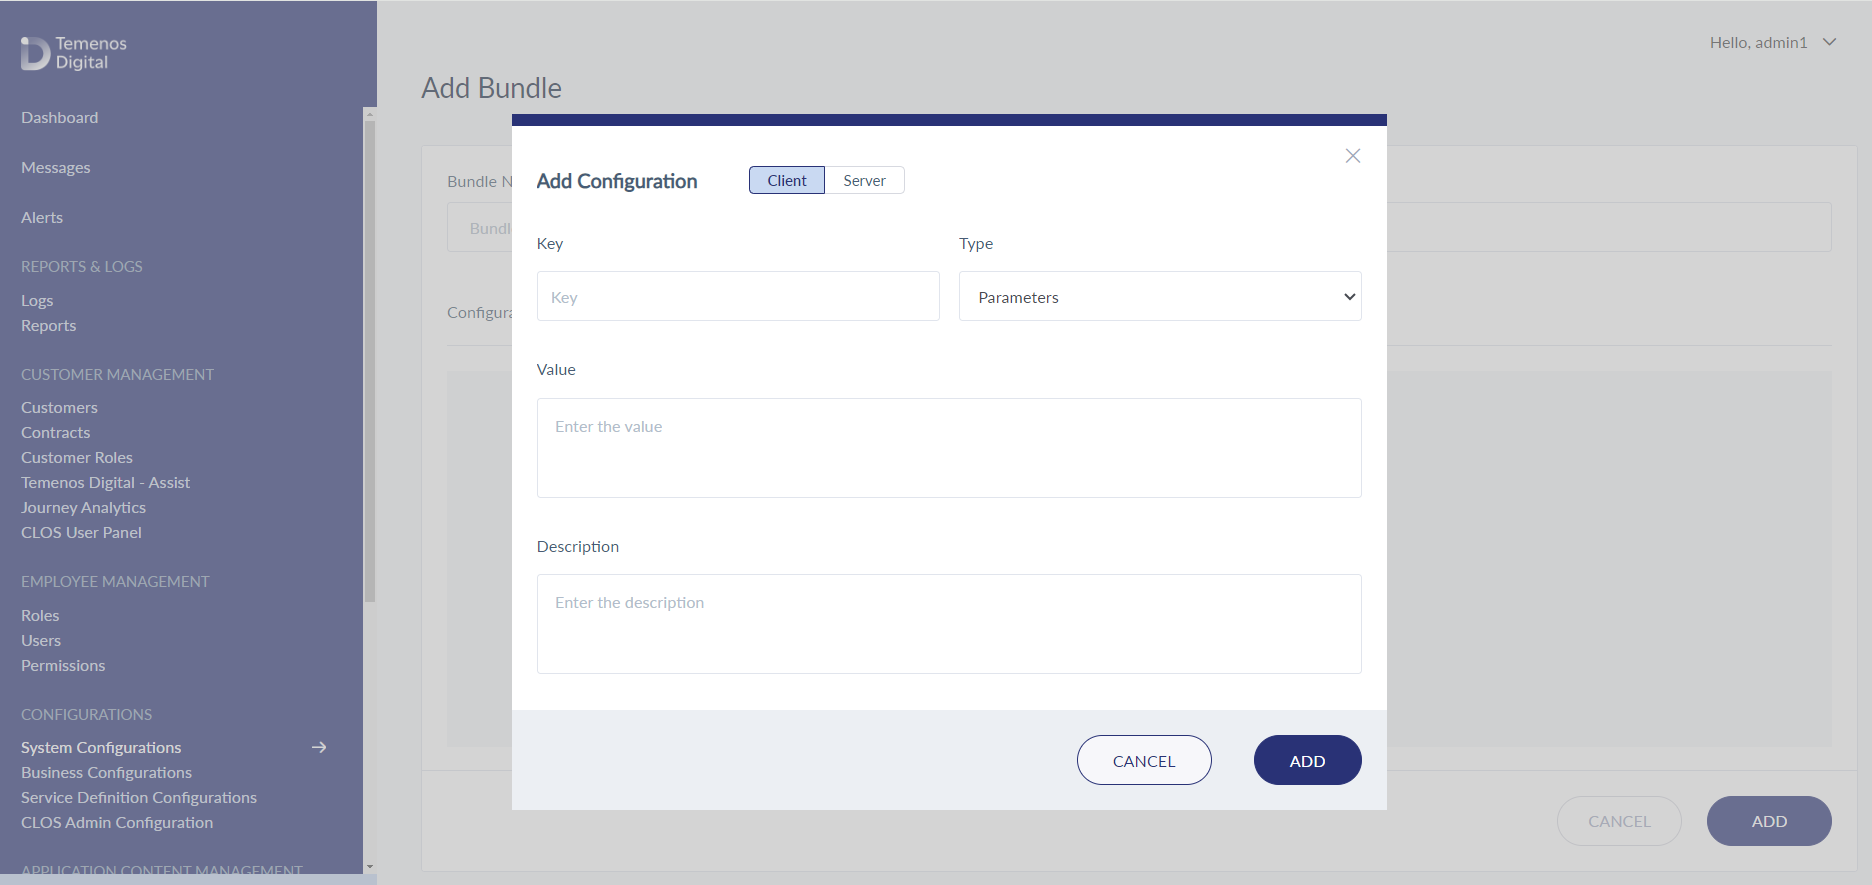Screen dimensions: 1872x885
Task: Click the arrow beside System Configurations
Action: (x=319, y=747)
